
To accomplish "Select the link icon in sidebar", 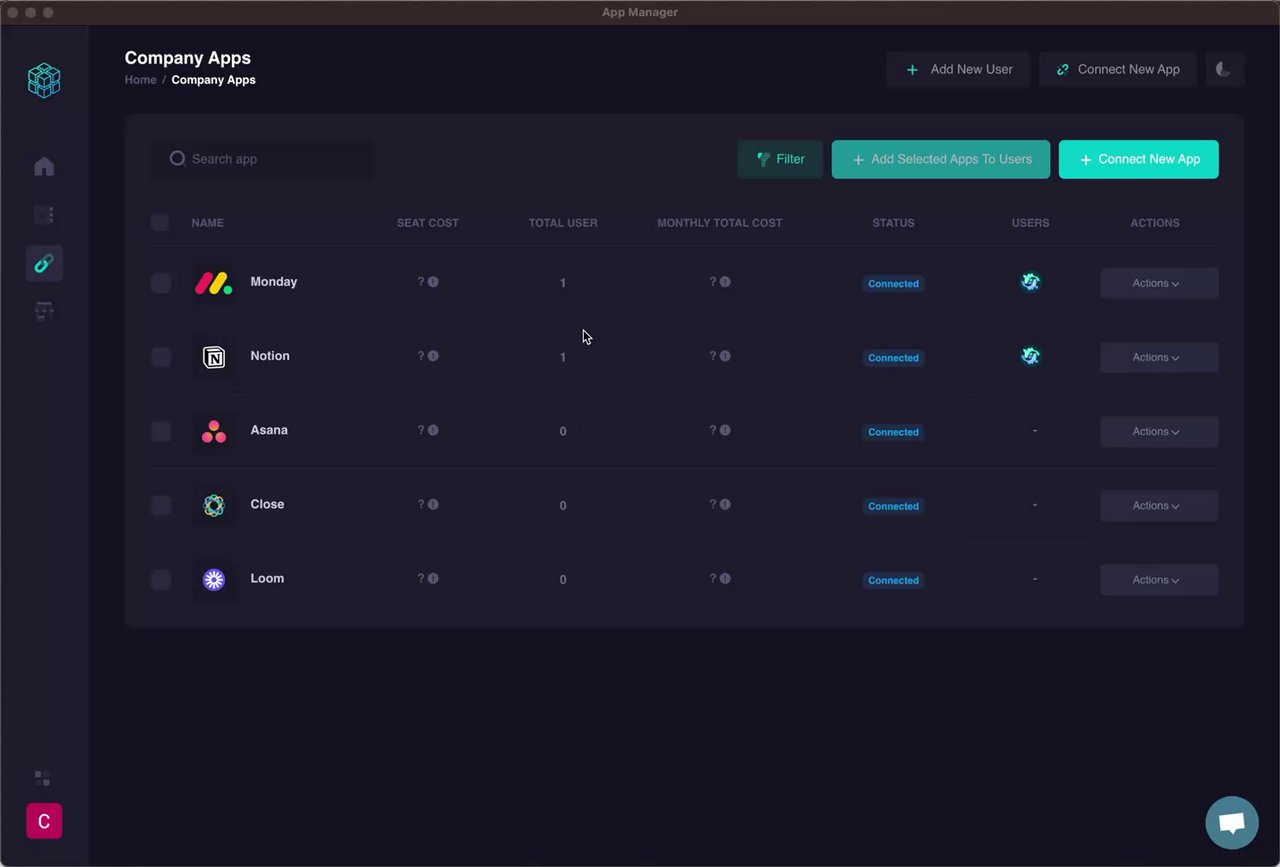I will point(44,263).
